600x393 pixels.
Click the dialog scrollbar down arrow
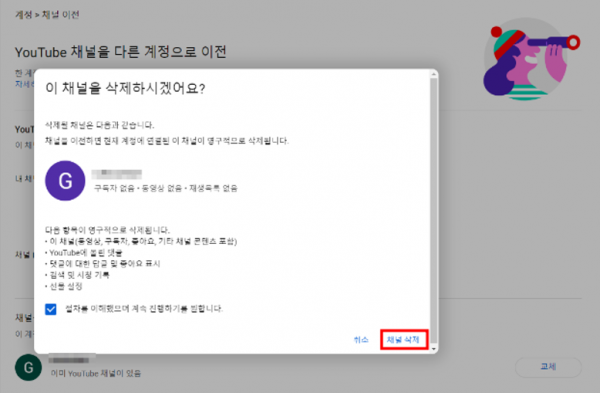point(434,349)
